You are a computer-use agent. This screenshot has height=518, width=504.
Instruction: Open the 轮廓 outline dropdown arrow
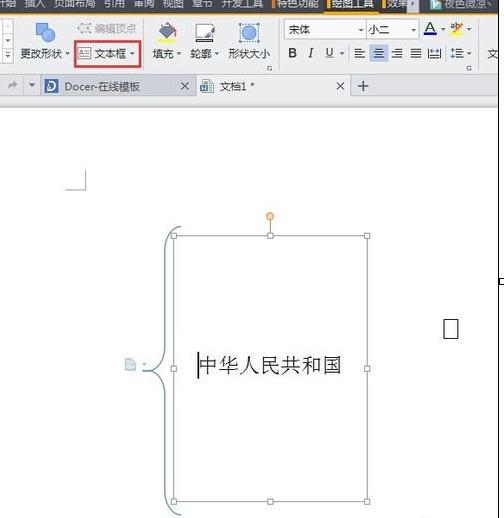click(x=217, y=53)
